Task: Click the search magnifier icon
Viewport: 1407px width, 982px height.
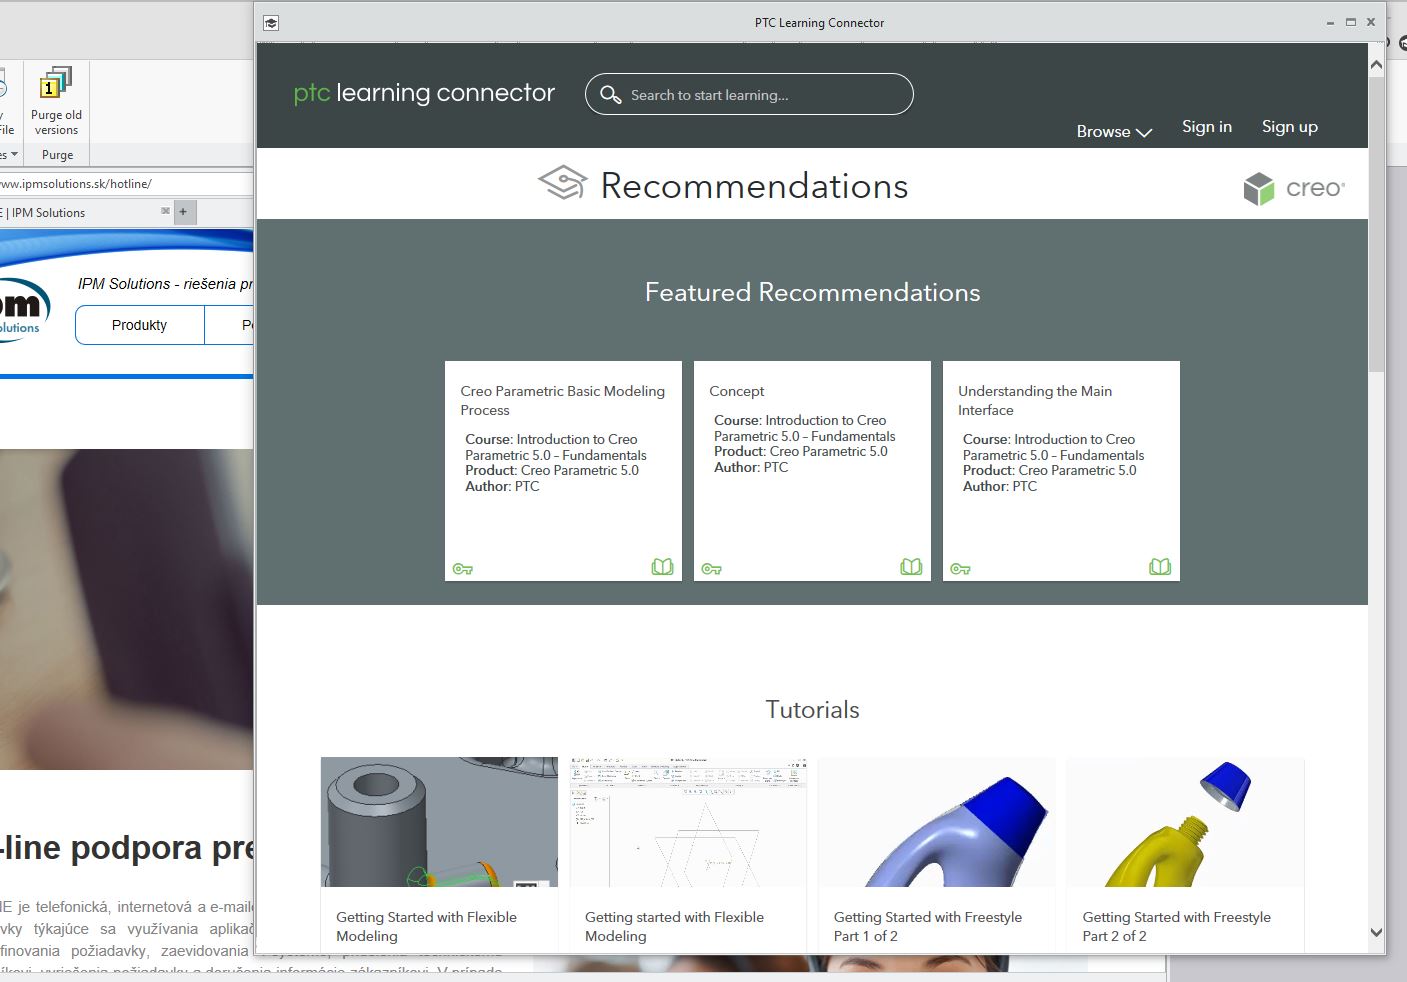Action: (x=610, y=95)
